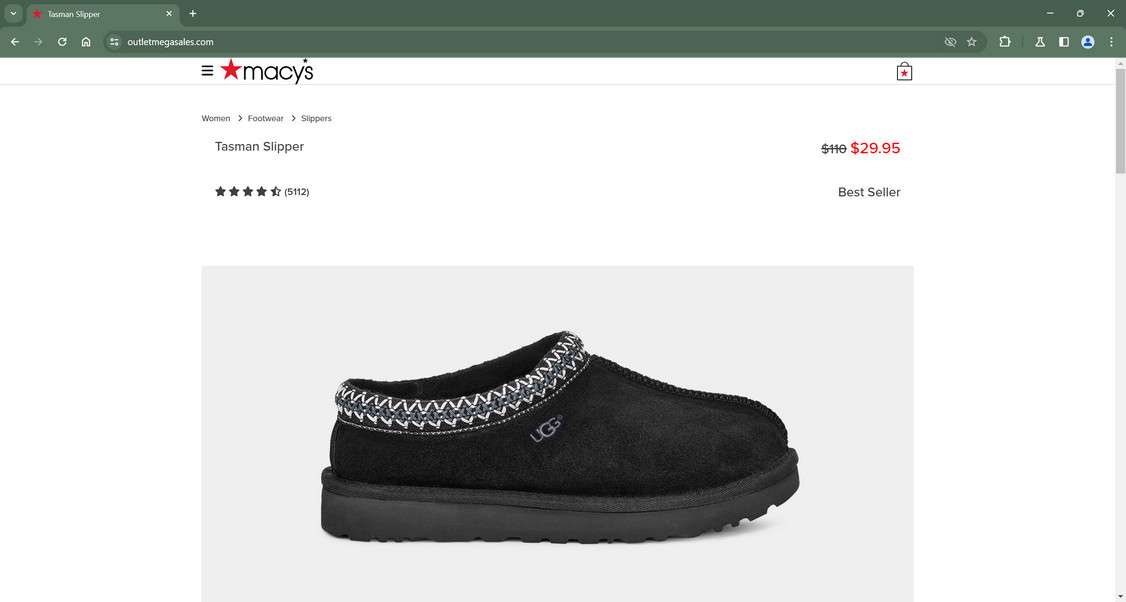The image size is (1126, 602).
Task: Open a new tab with plus button
Action: pyautogui.click(x=192, y=14)
